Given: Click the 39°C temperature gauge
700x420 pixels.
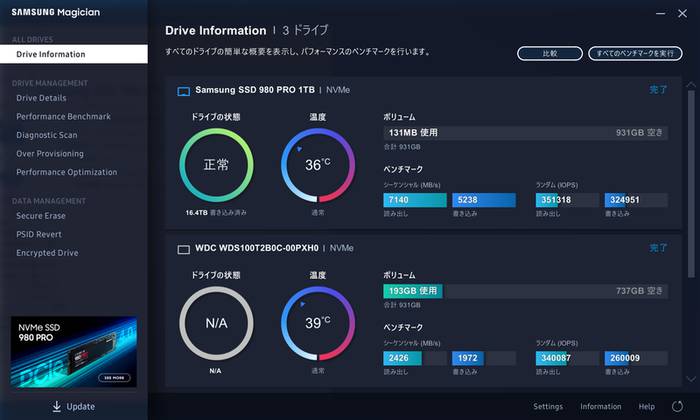Looking at the screenshot, I should point(318,323).
